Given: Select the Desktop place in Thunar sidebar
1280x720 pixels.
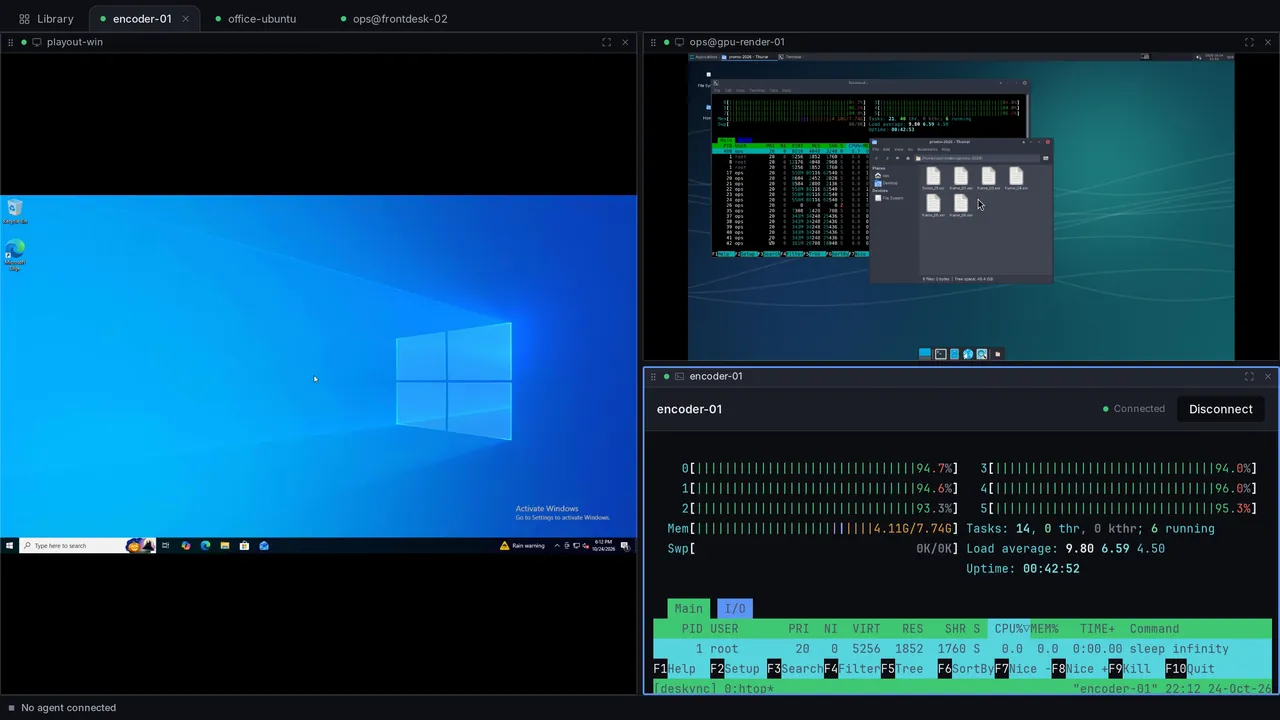Looking at the screenshot, I should [887, 183].
